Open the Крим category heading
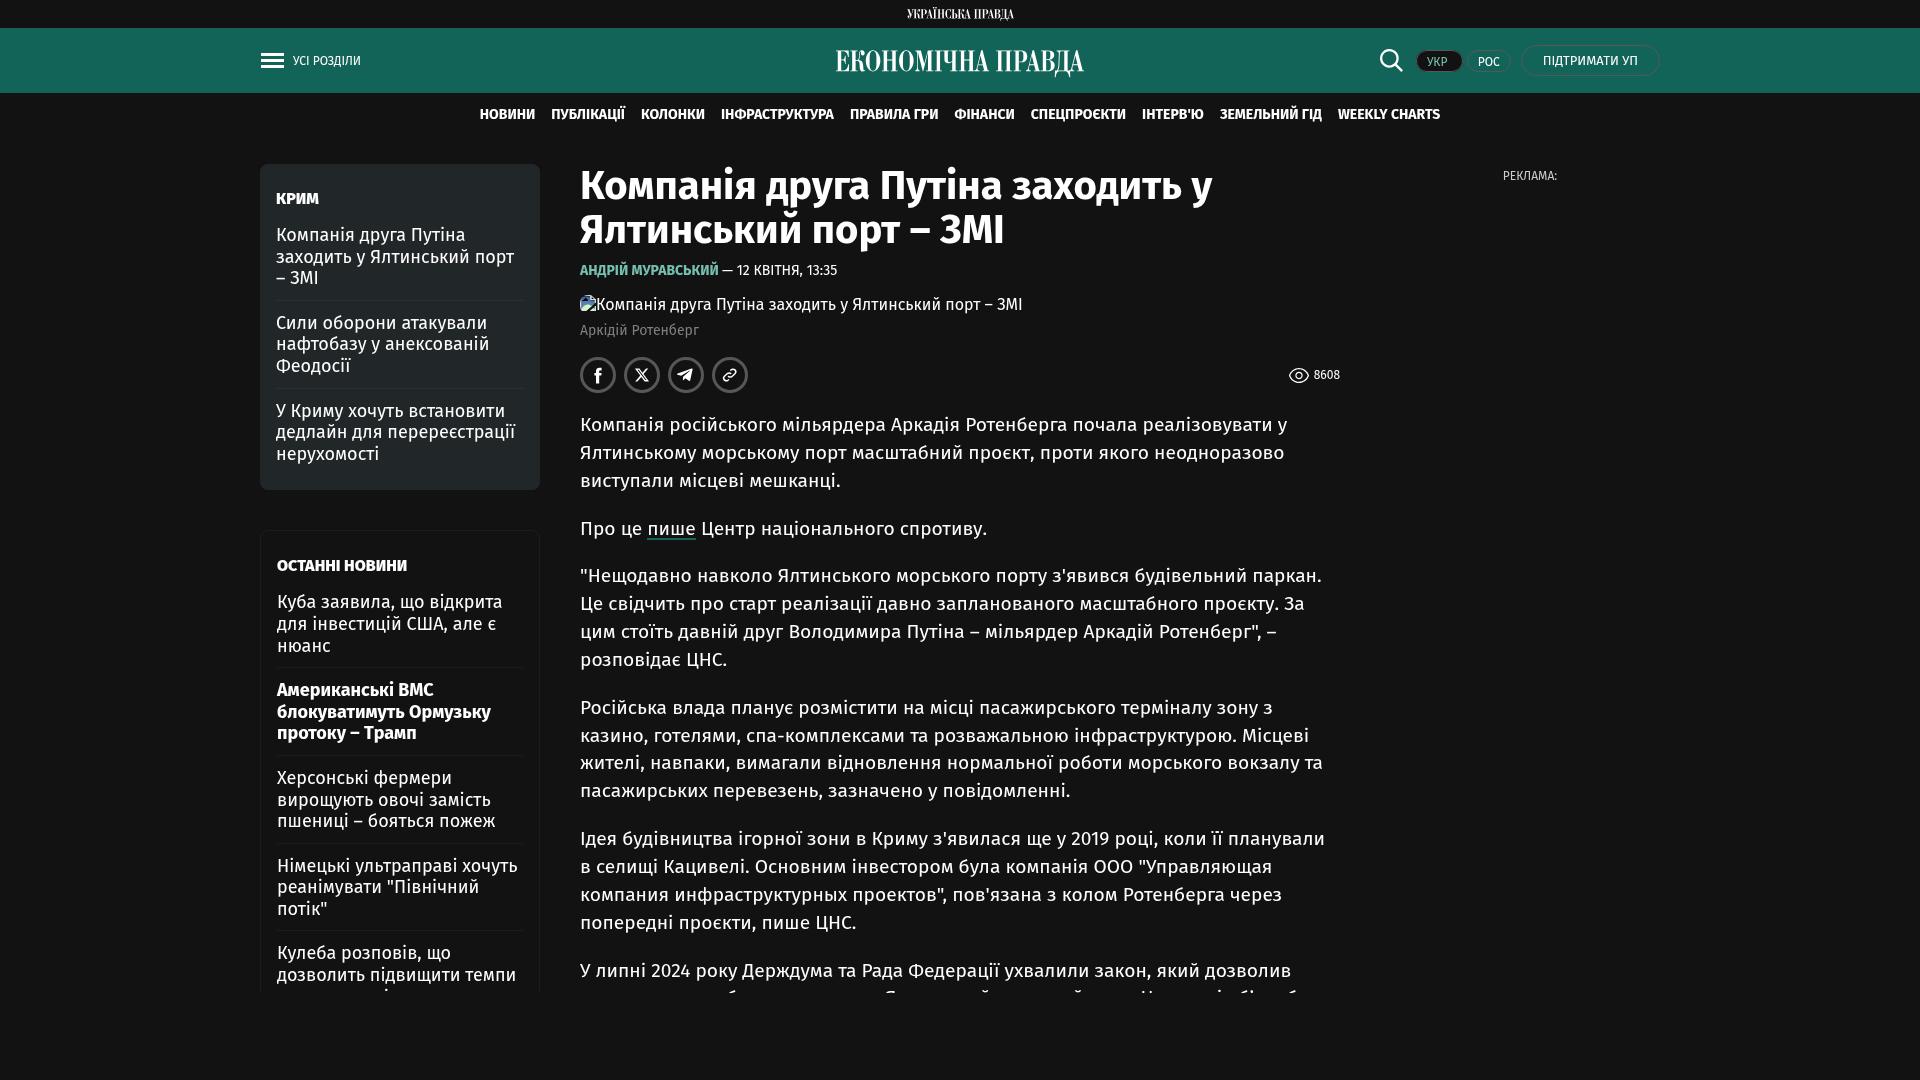 point(297,199)
